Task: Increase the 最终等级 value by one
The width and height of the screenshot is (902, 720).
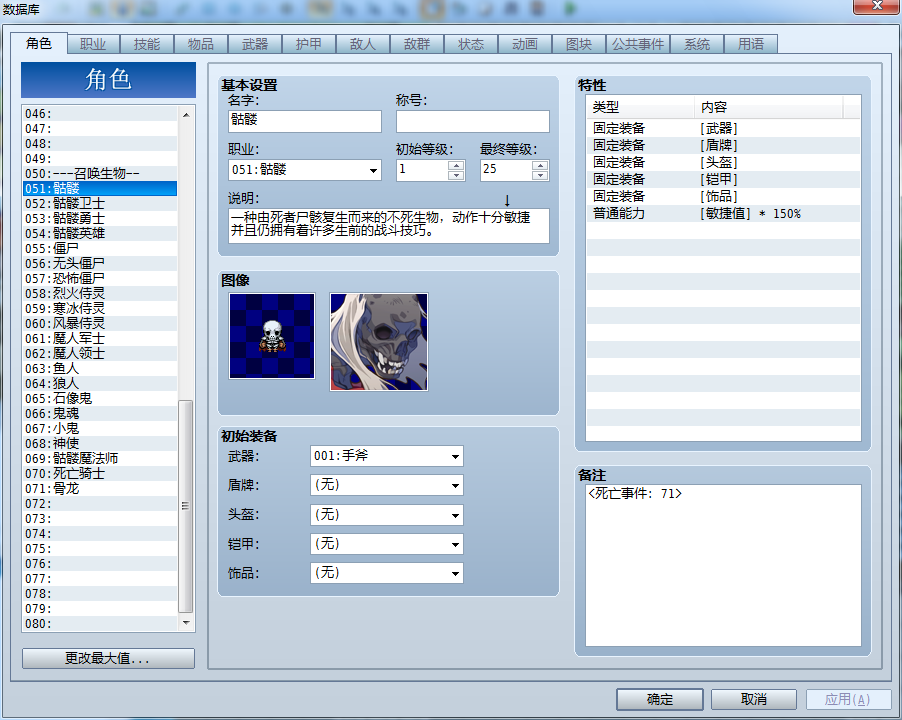Action: point(540,165)
